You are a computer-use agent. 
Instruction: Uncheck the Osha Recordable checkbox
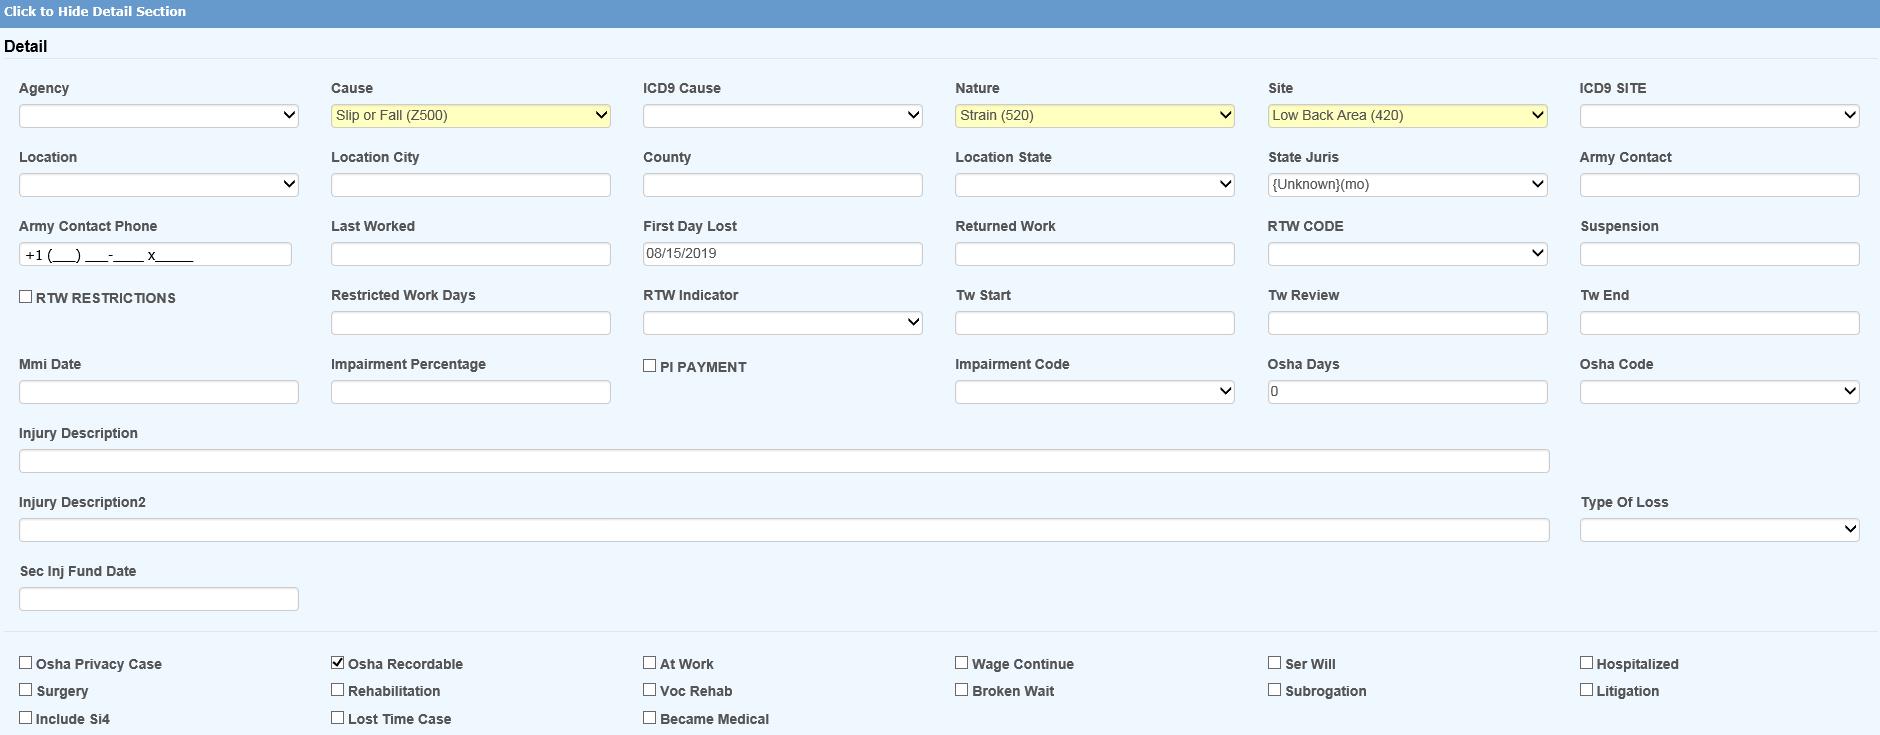pos(338,663)
